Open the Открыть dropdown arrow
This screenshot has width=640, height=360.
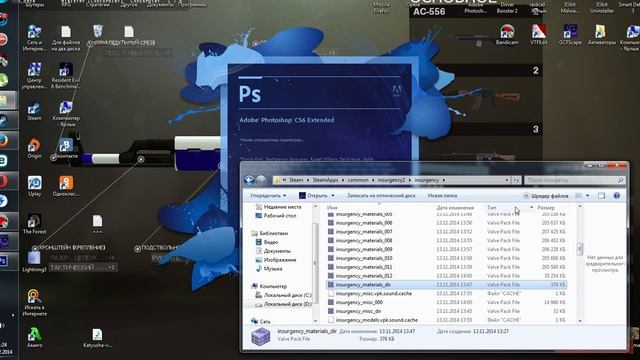coord(333,196)
